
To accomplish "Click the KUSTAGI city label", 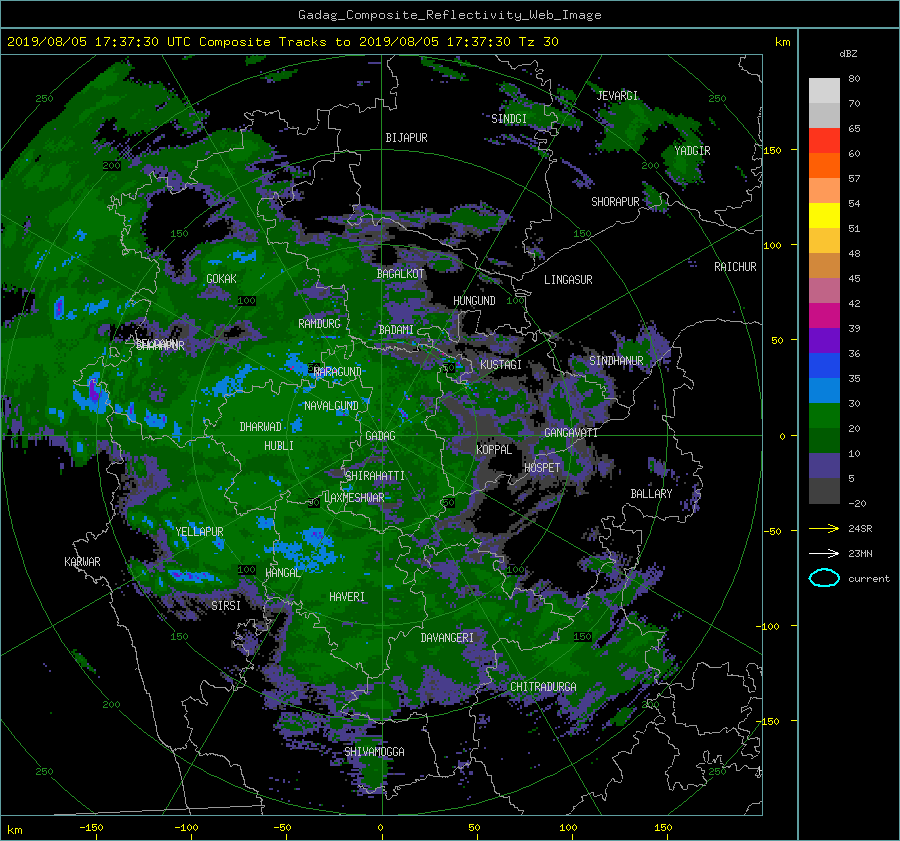I will point(501,365).
